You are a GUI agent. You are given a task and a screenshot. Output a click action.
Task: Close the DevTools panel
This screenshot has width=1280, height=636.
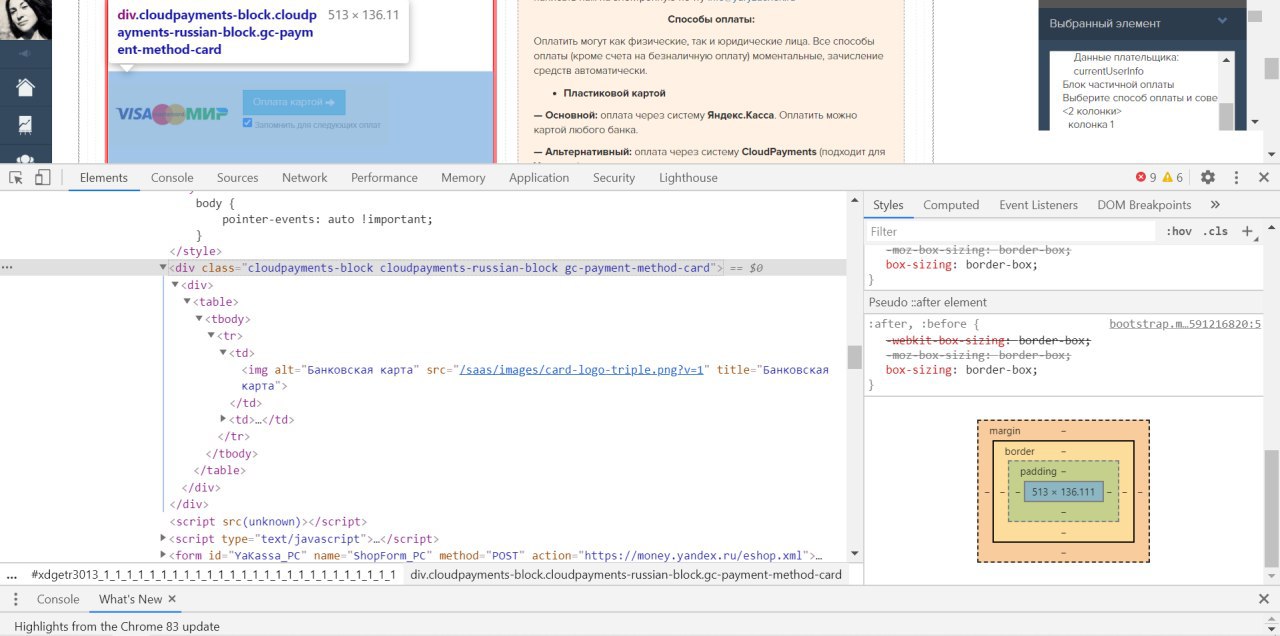tap(1264, 177)
